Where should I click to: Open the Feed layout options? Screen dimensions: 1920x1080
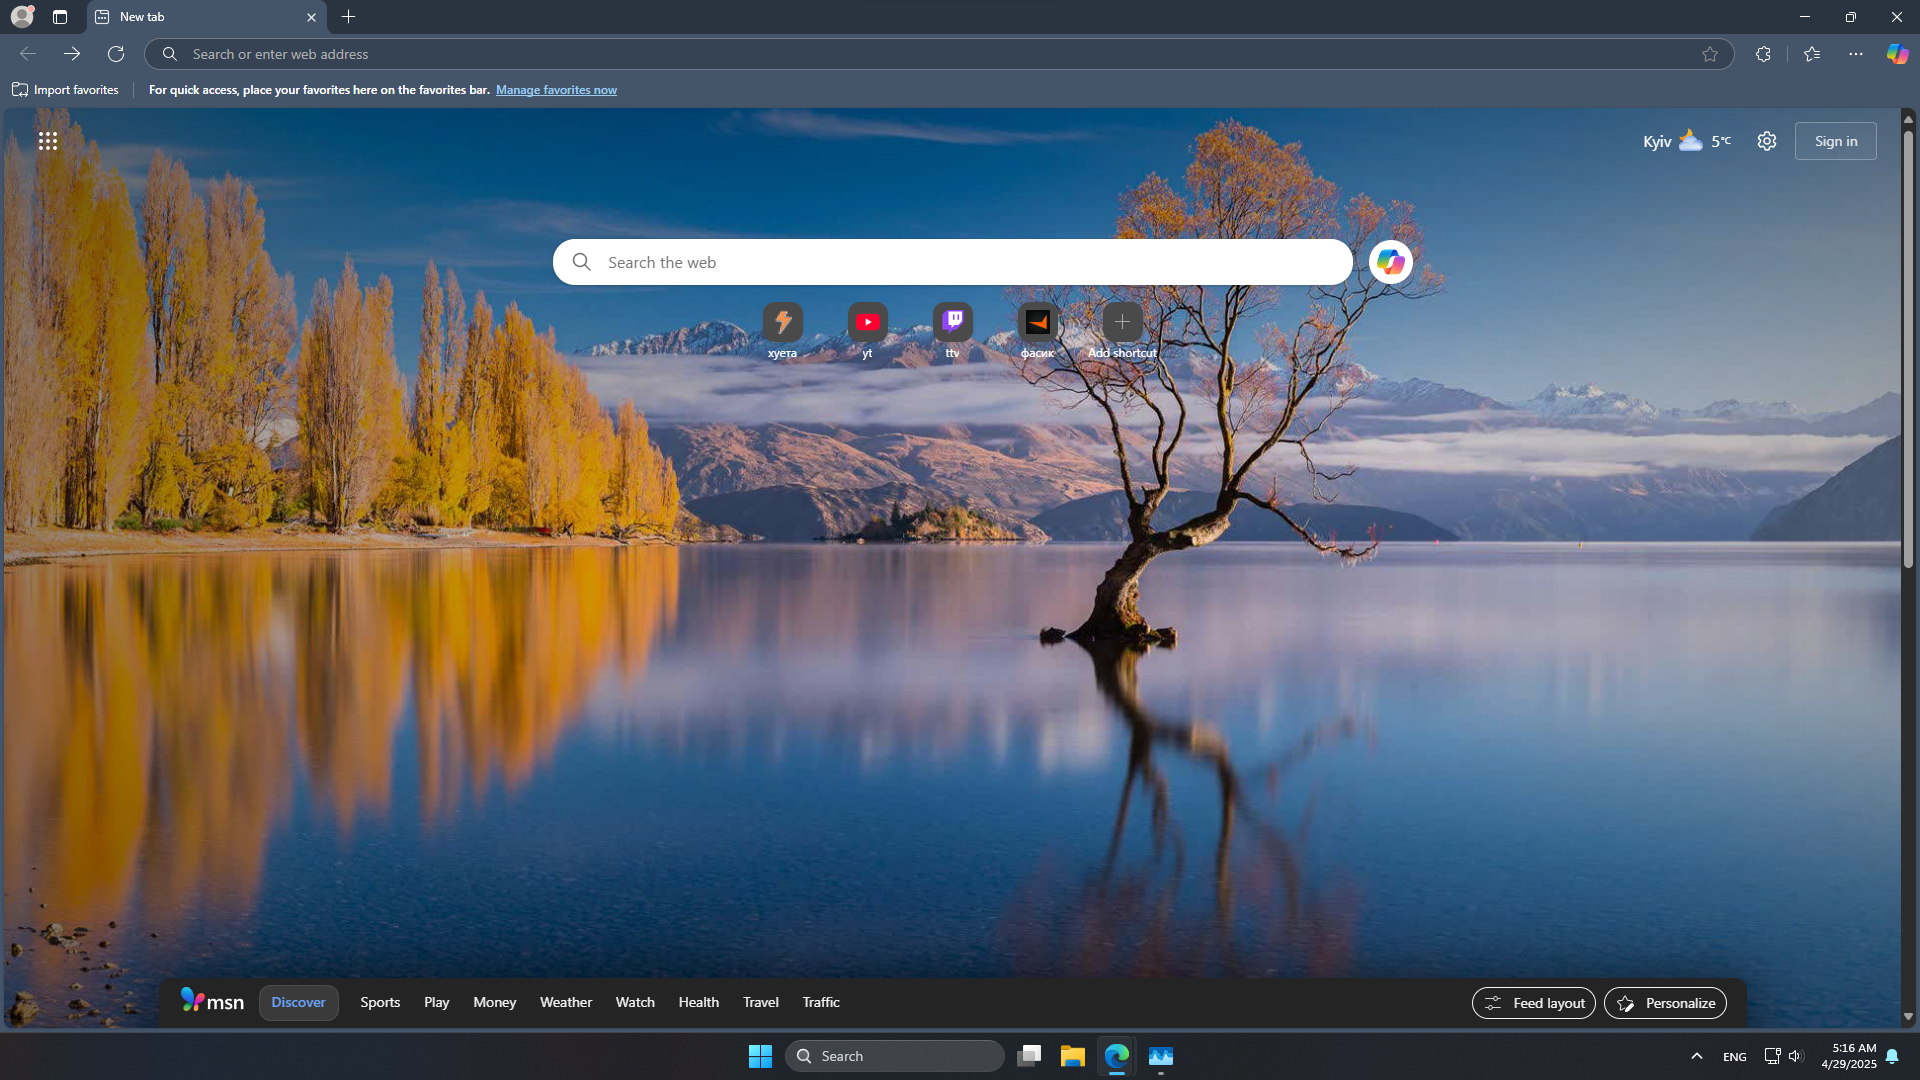coord(1534,1003)
